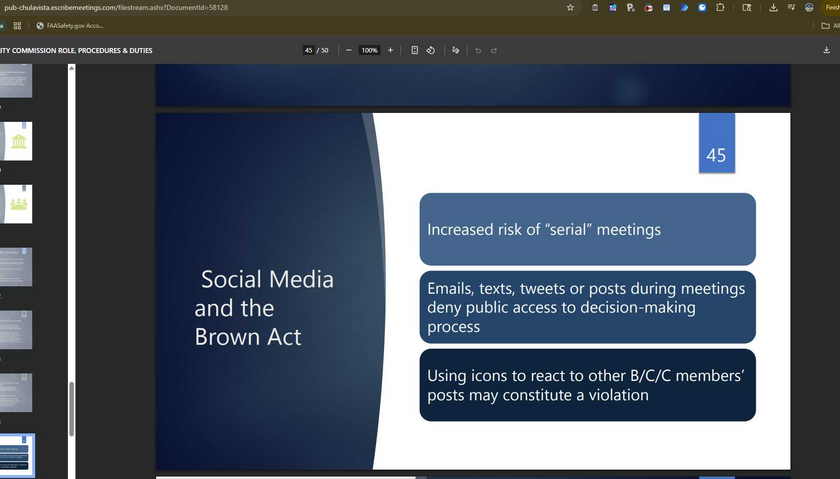Bookmark this page with the star icon

tap(570, 7)
